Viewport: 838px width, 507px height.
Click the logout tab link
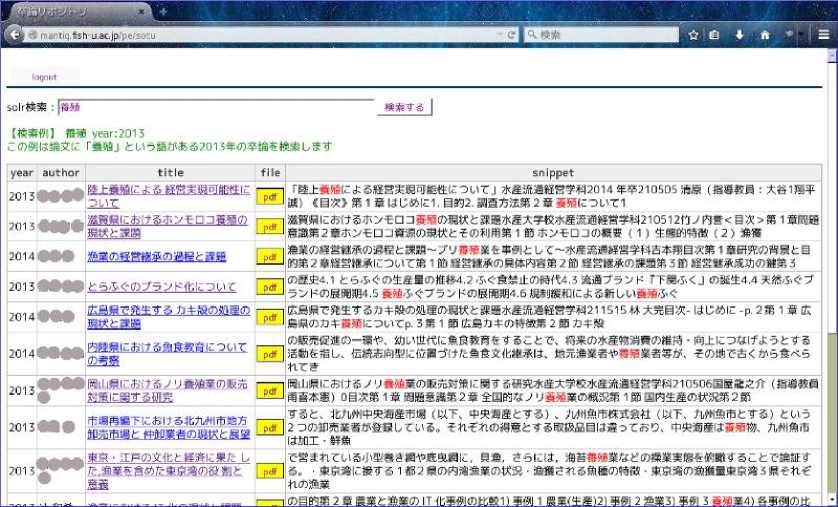coord(44,77)
